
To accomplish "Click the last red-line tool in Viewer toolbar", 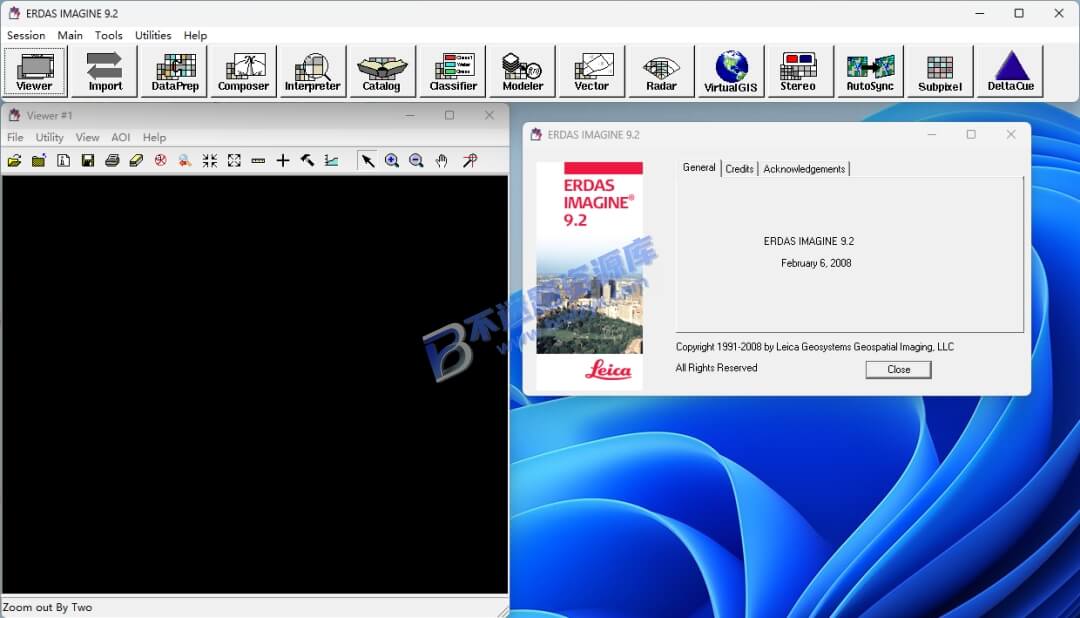I will tap(470, 161).
